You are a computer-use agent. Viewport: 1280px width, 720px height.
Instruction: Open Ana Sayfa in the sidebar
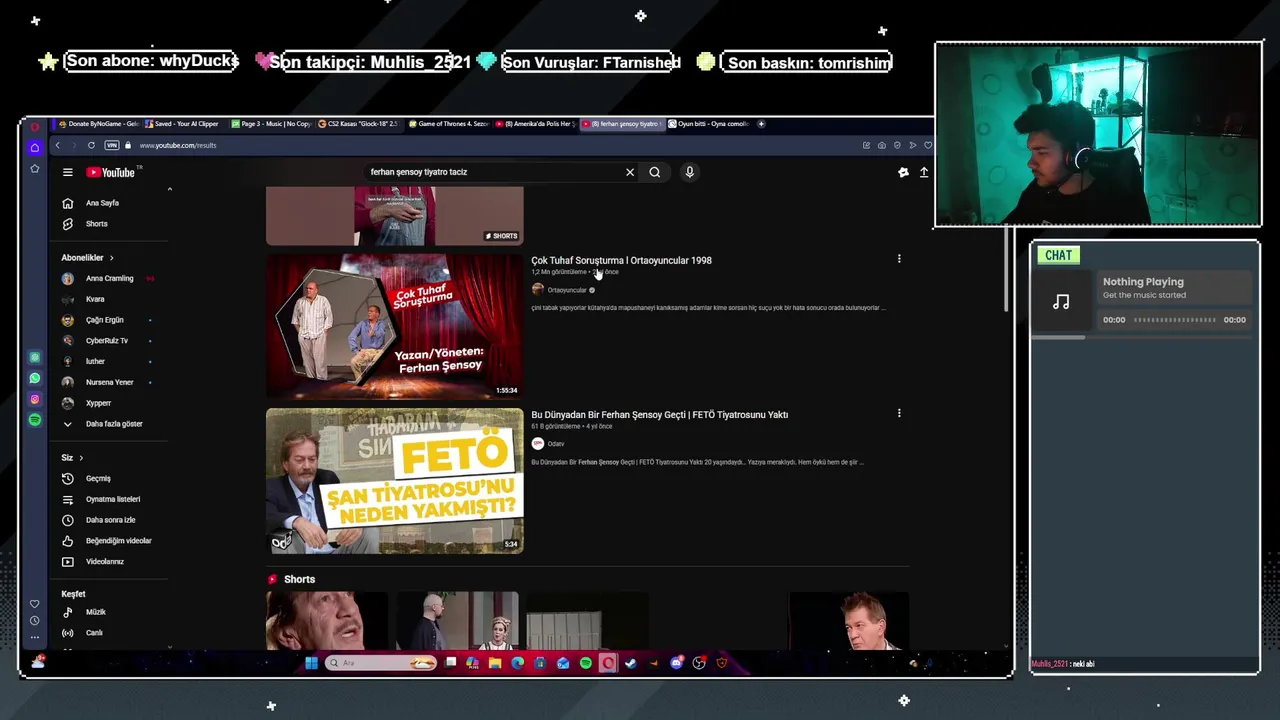point(102,203)
